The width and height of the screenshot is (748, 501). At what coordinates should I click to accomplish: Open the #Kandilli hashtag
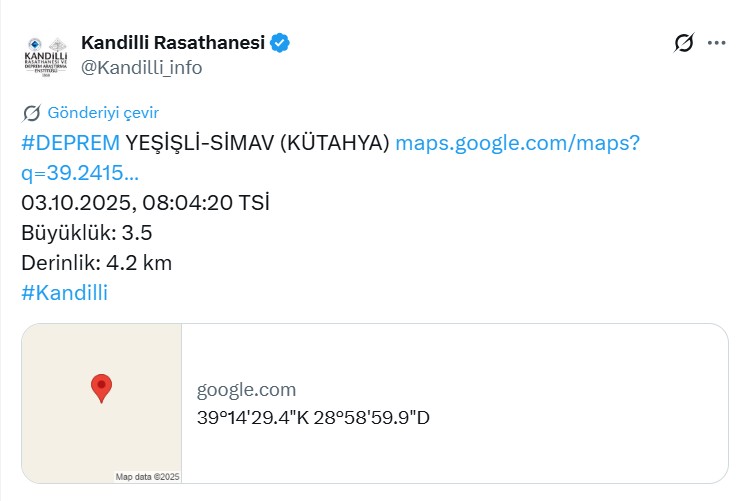point(64,293)
